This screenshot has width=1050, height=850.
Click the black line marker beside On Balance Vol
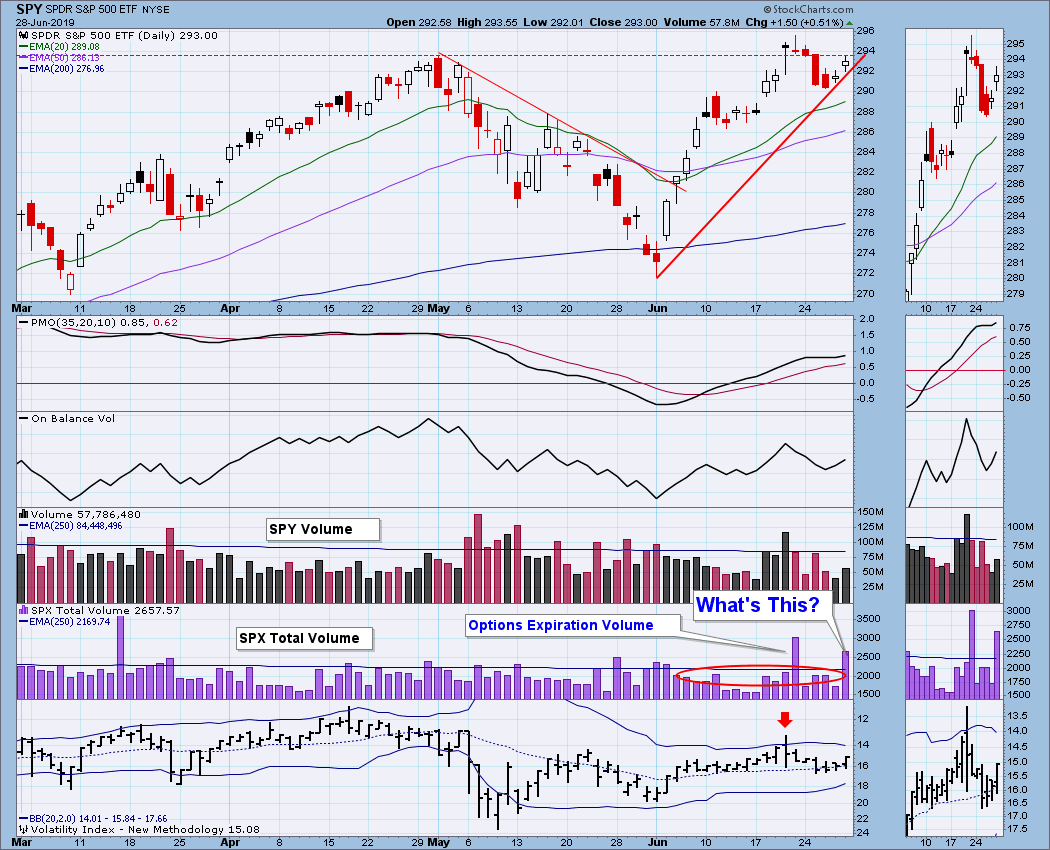point(24,419)
